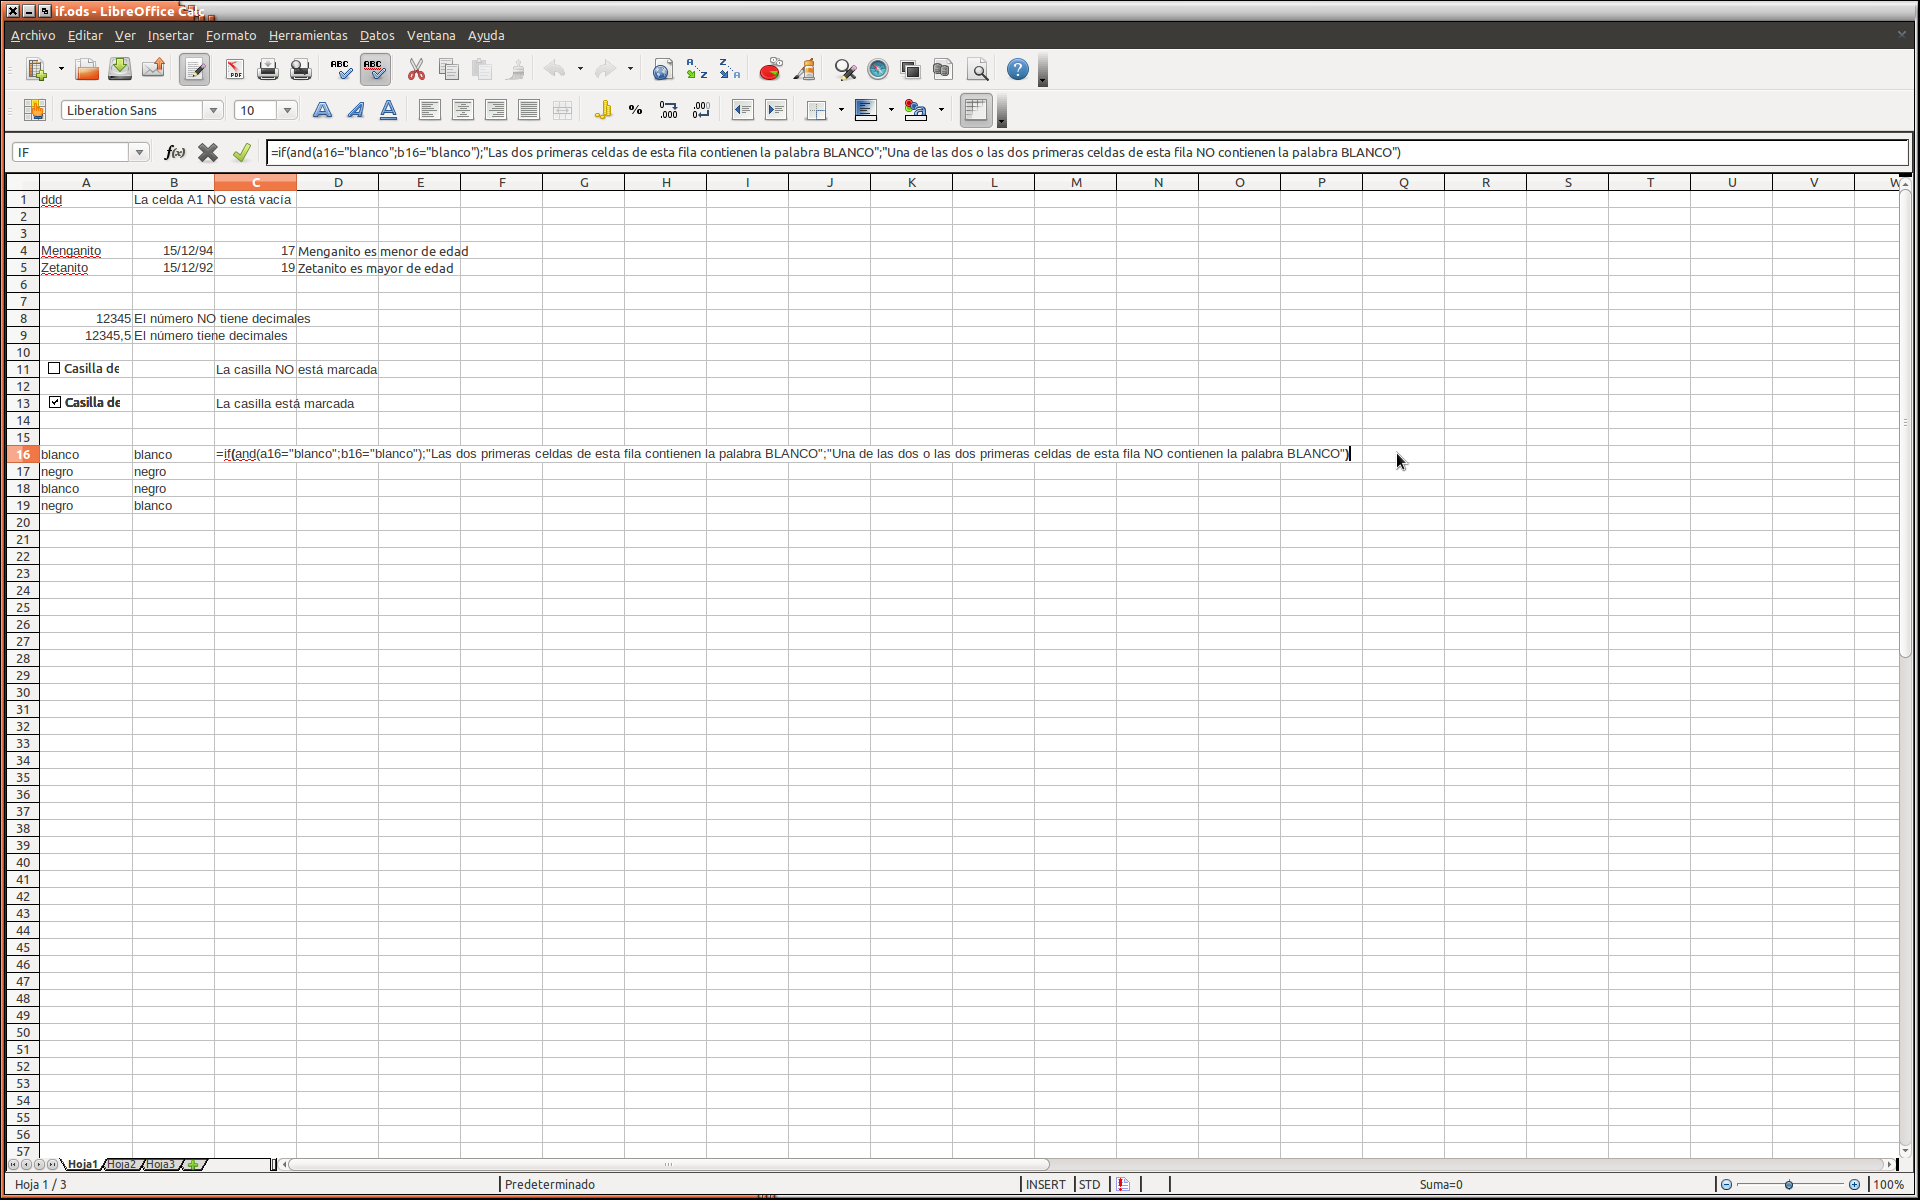Toggle AutoSpellcheck button
1920x1200 pixels.
374,70
